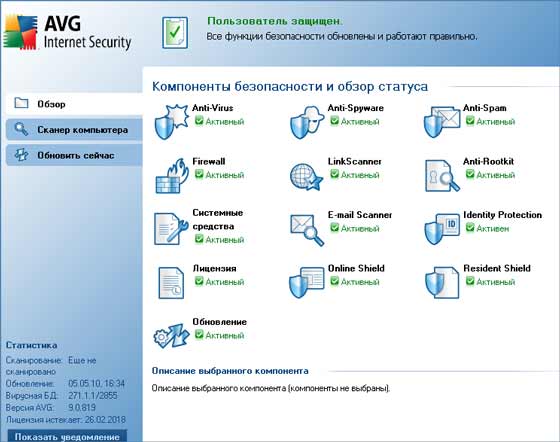Click the E-mail Scanner component title

click(360, 215)
